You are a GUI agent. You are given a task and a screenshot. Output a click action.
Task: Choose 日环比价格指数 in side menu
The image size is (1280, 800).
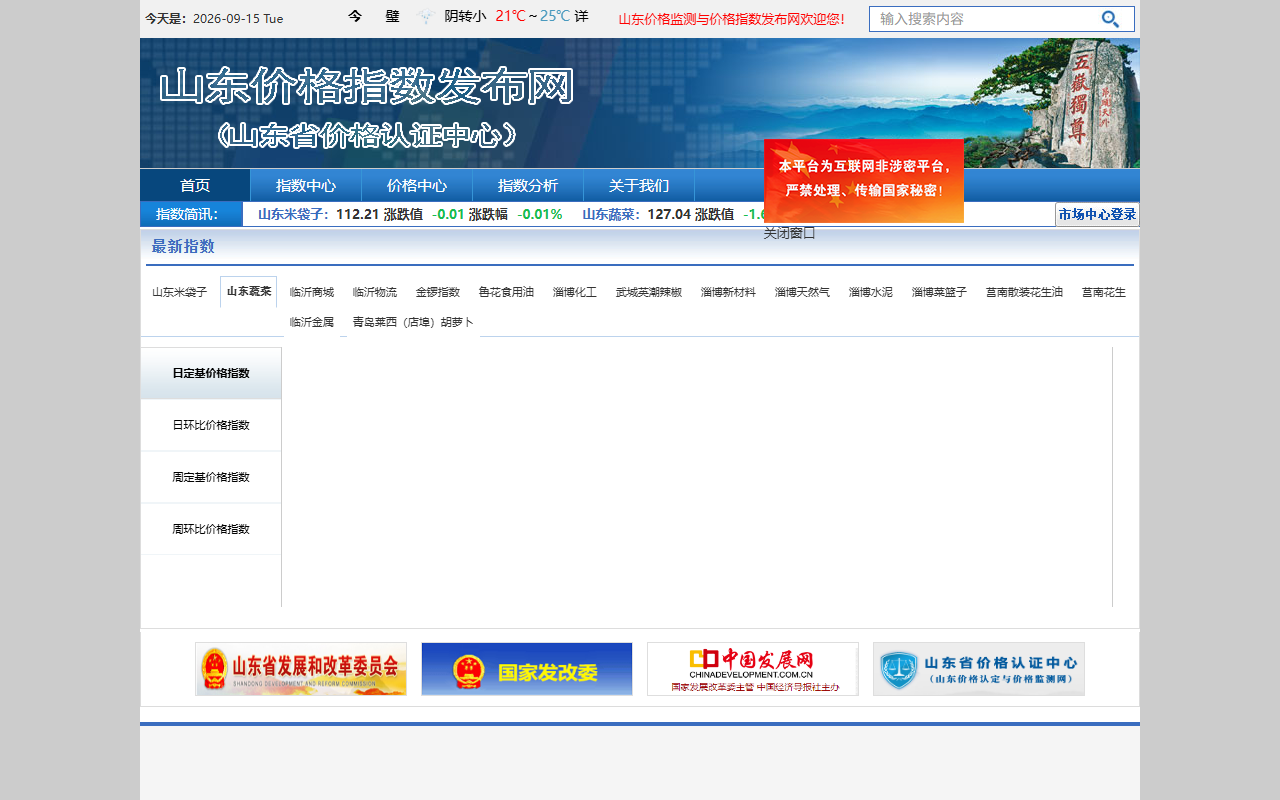211,425
